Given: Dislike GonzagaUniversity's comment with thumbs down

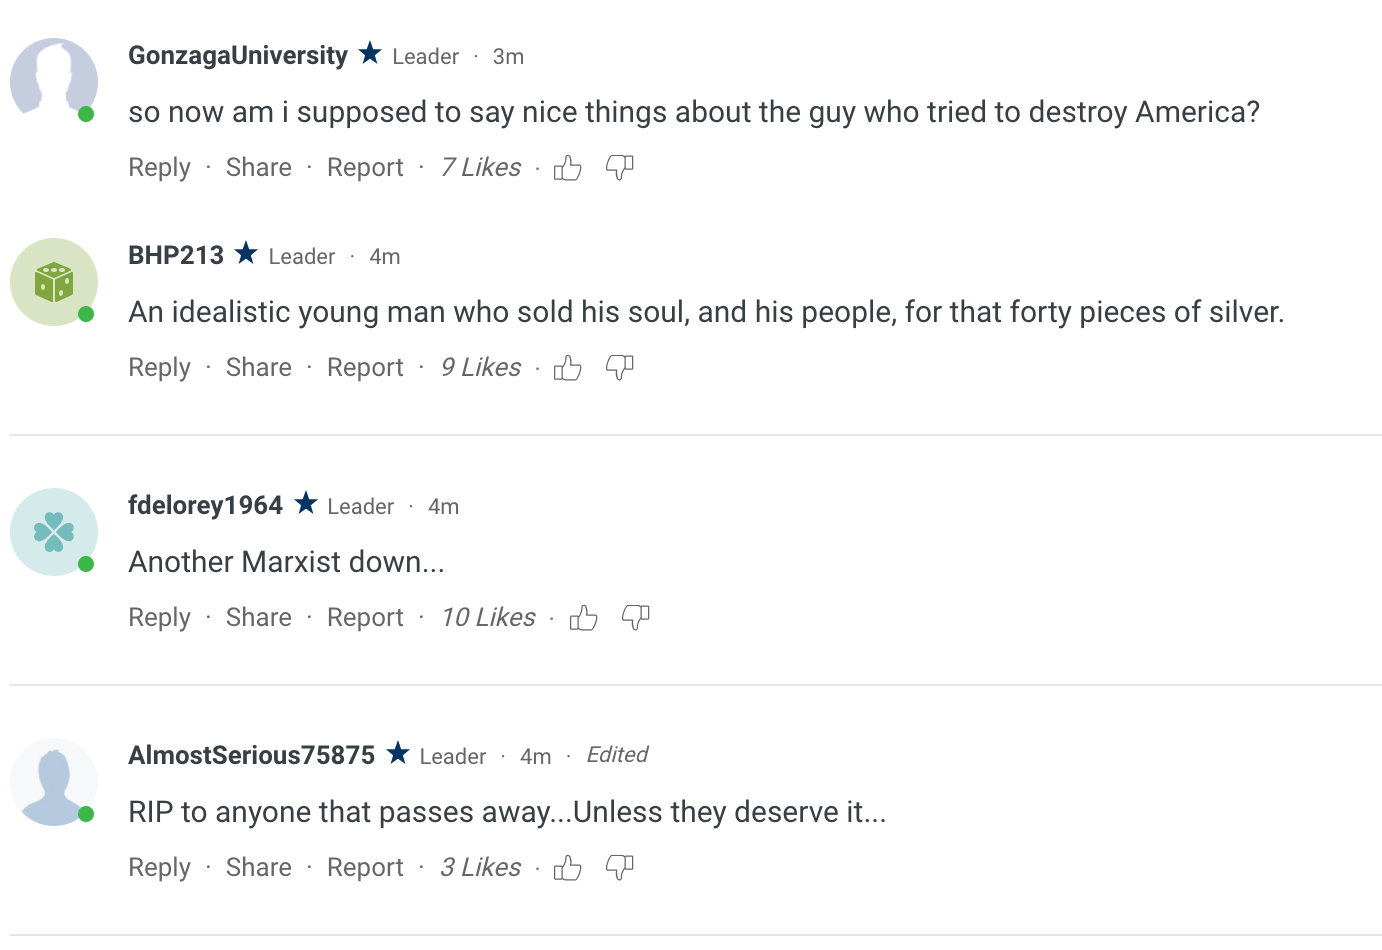Looking at the screenshot, I should 620,168.
